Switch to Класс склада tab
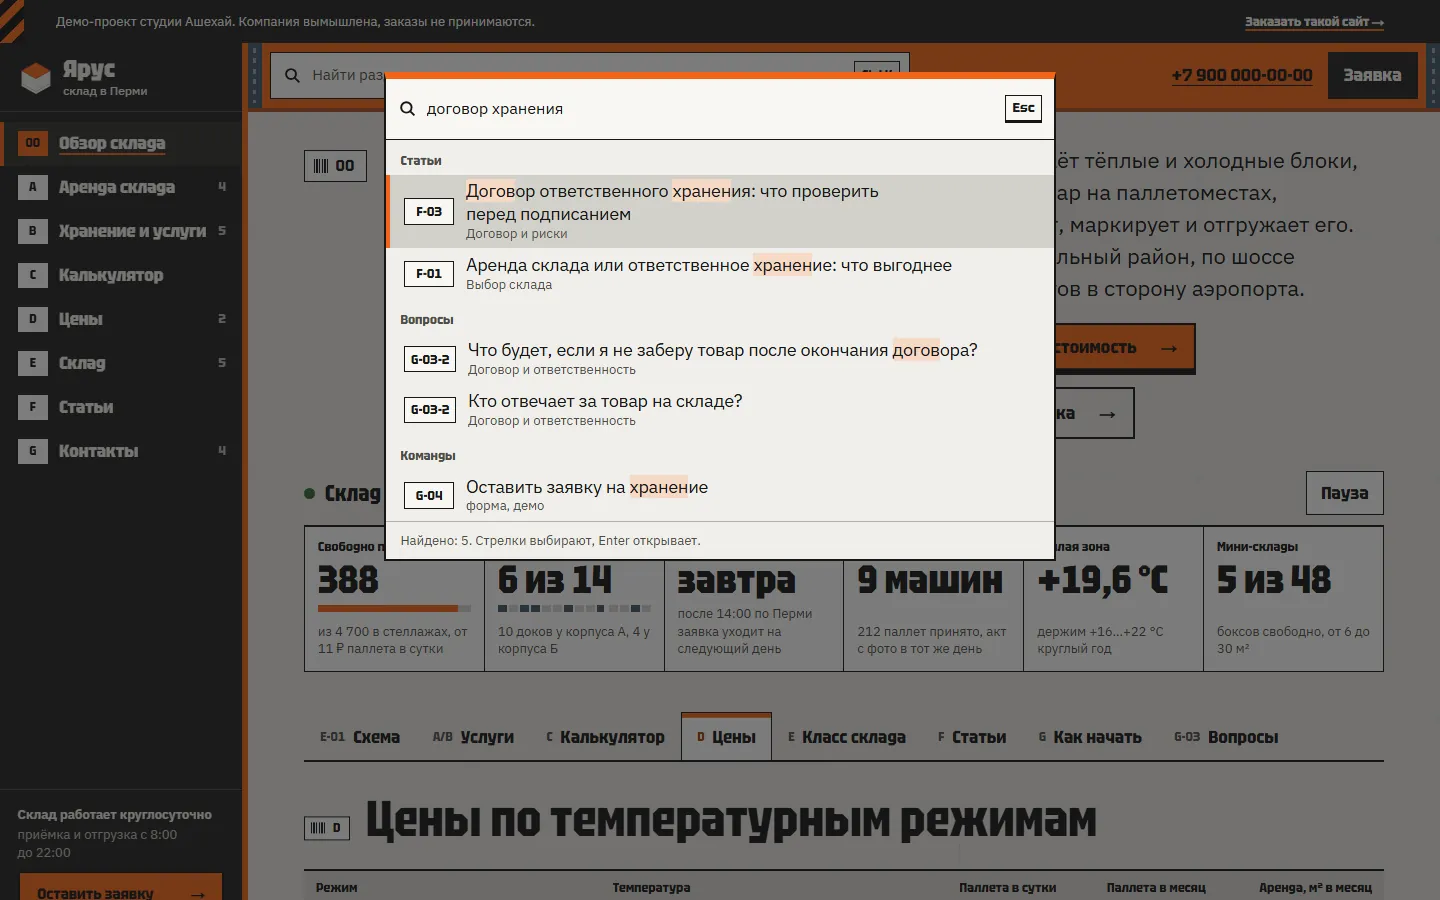Image resolution: width=1440 pixels, height=900 pixels. click(x=847, y=737)
